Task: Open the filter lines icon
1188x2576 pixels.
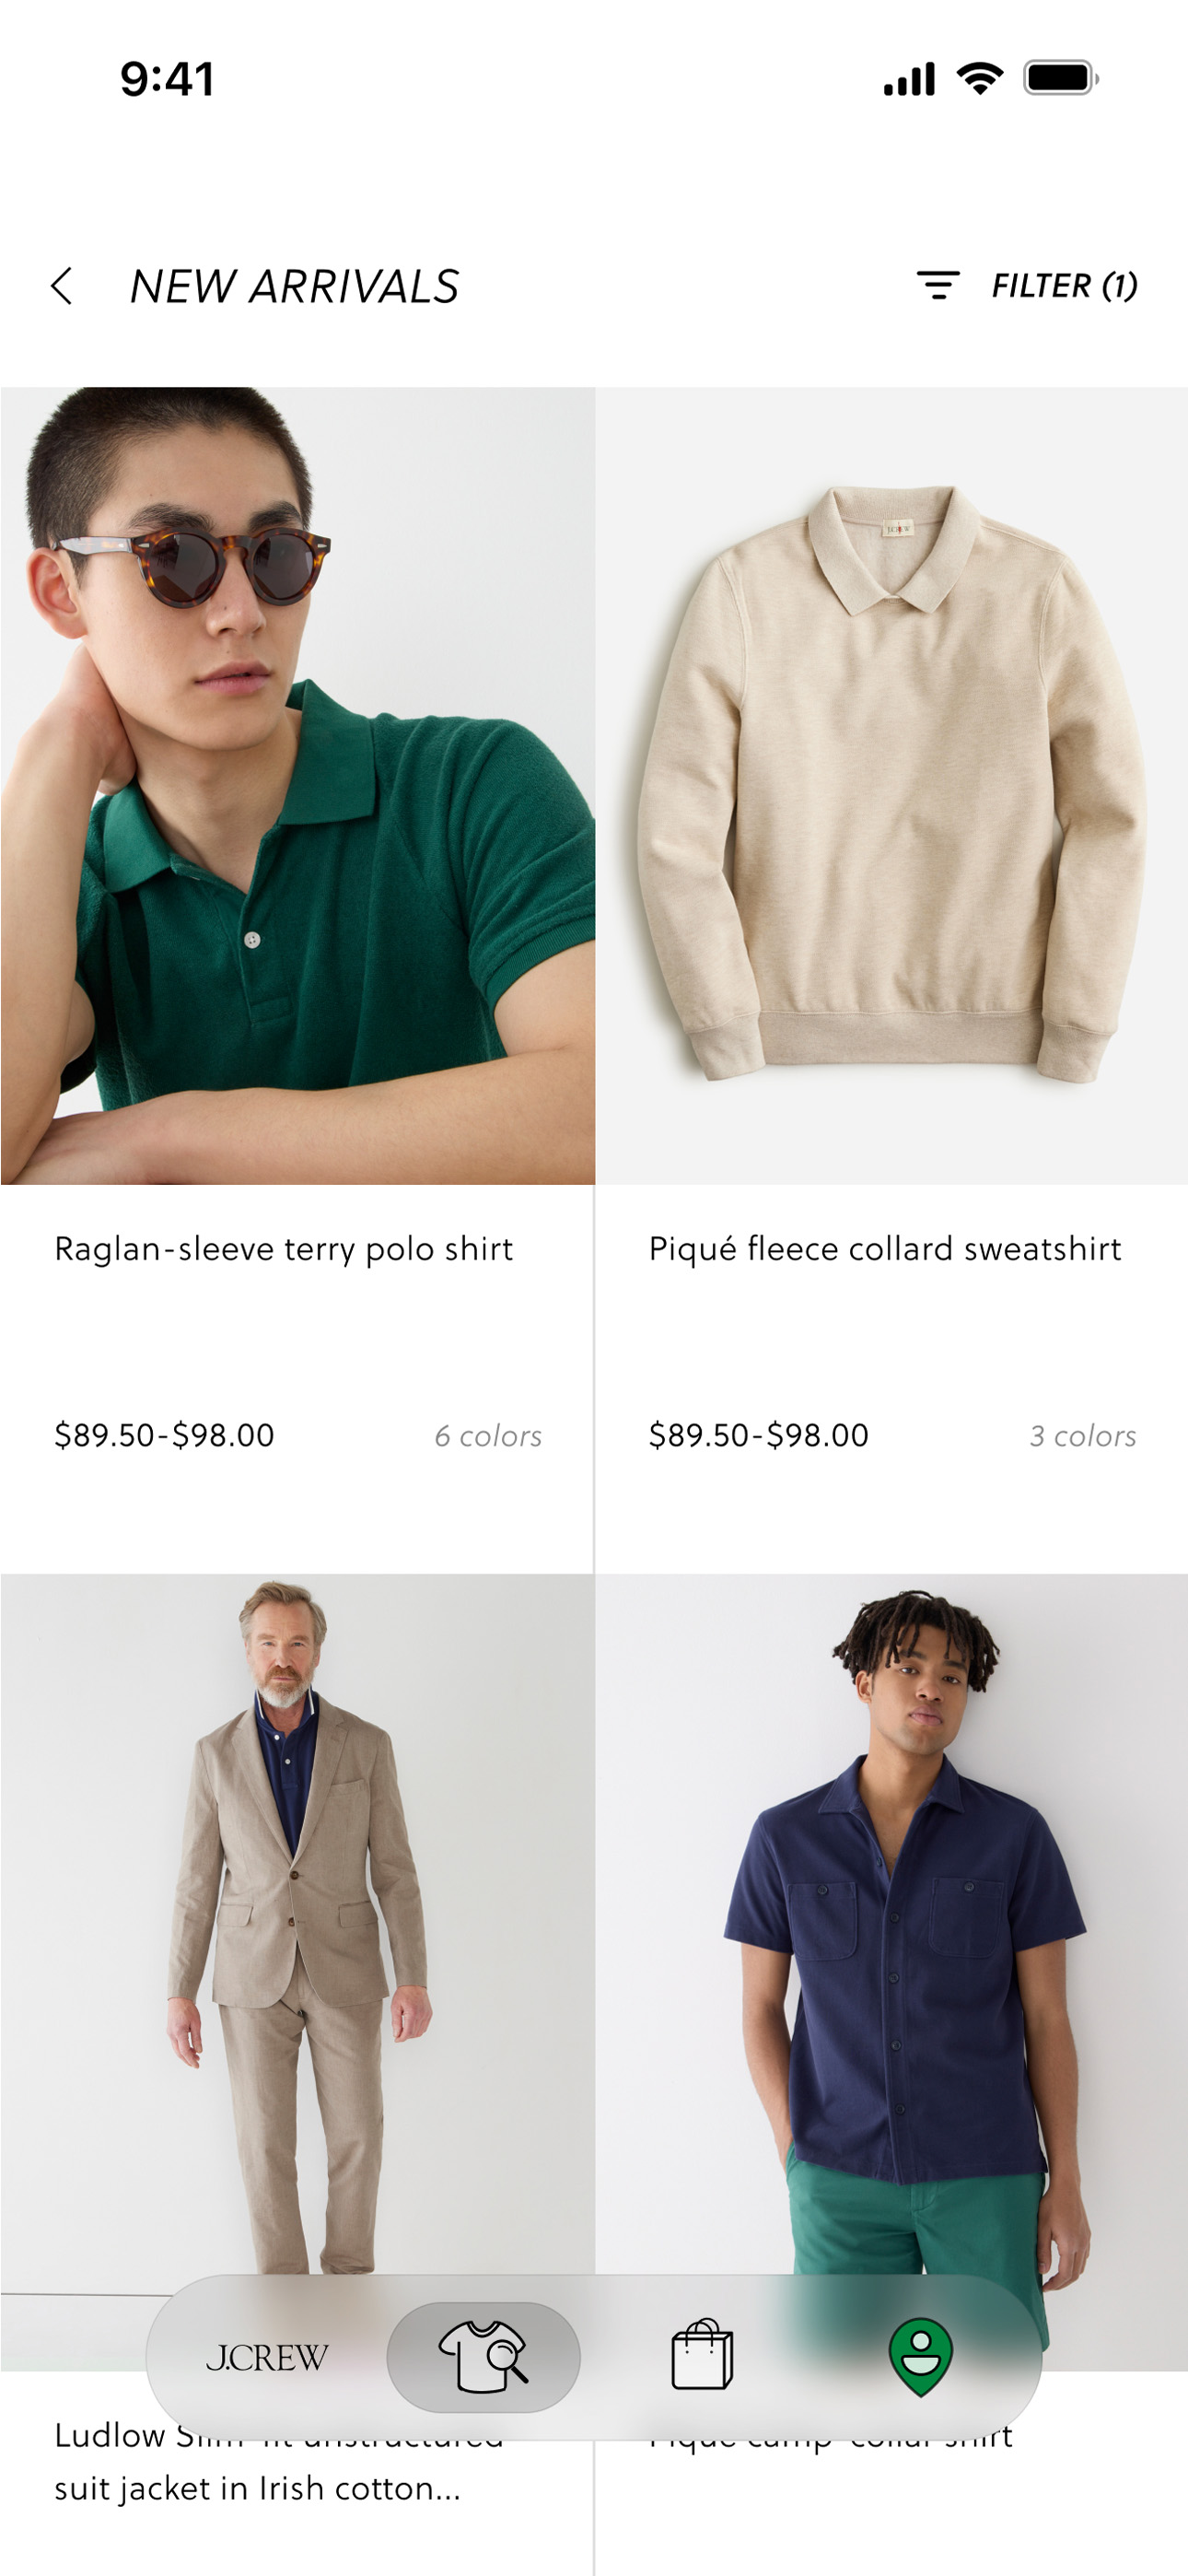Action: pyautogui.click(x=938, y=285)
